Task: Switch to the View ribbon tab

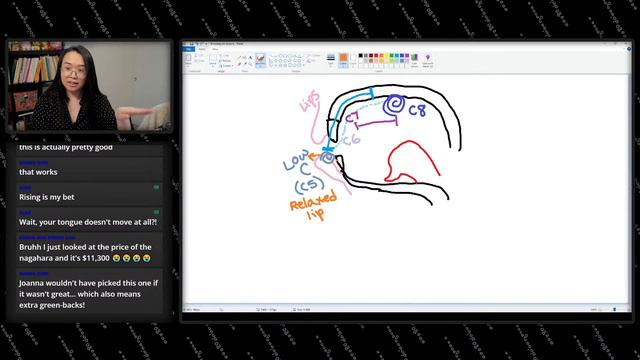Action: coord(215,49)
